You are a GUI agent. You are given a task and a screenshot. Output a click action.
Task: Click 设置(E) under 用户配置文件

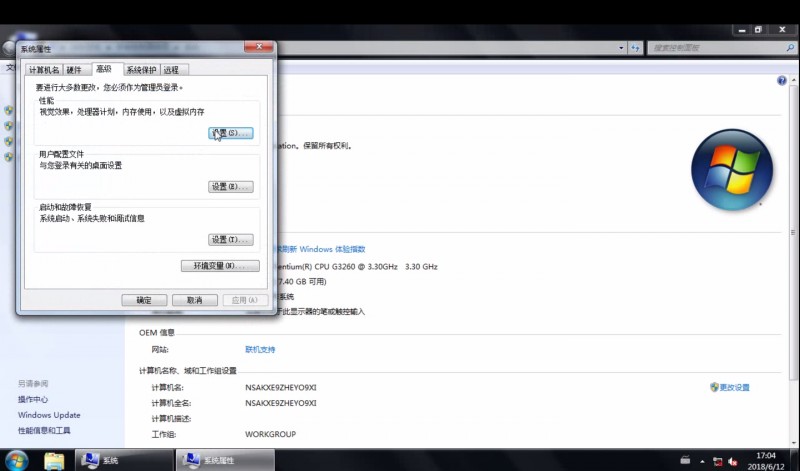point(231,187)
